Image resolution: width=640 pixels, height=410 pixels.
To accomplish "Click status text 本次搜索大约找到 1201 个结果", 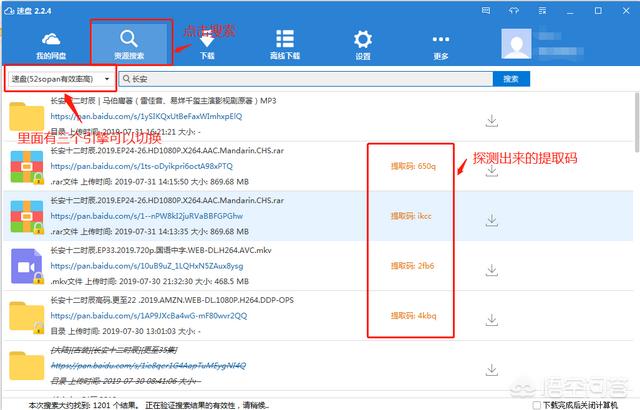I will point(84,405).
